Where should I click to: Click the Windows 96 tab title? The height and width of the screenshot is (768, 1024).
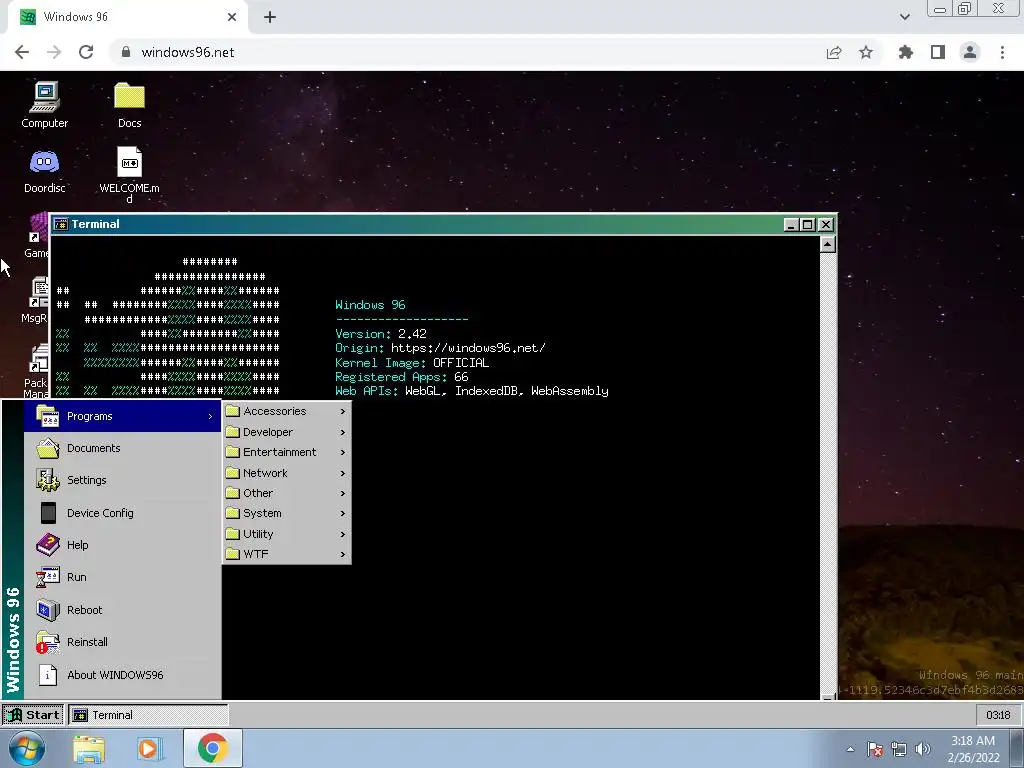coord(76,17)
